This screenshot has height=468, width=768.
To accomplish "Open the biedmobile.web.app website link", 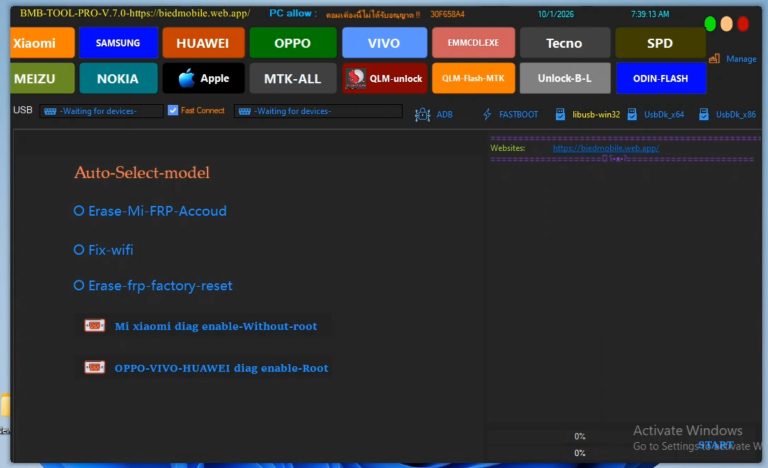I will coord(606,148).
